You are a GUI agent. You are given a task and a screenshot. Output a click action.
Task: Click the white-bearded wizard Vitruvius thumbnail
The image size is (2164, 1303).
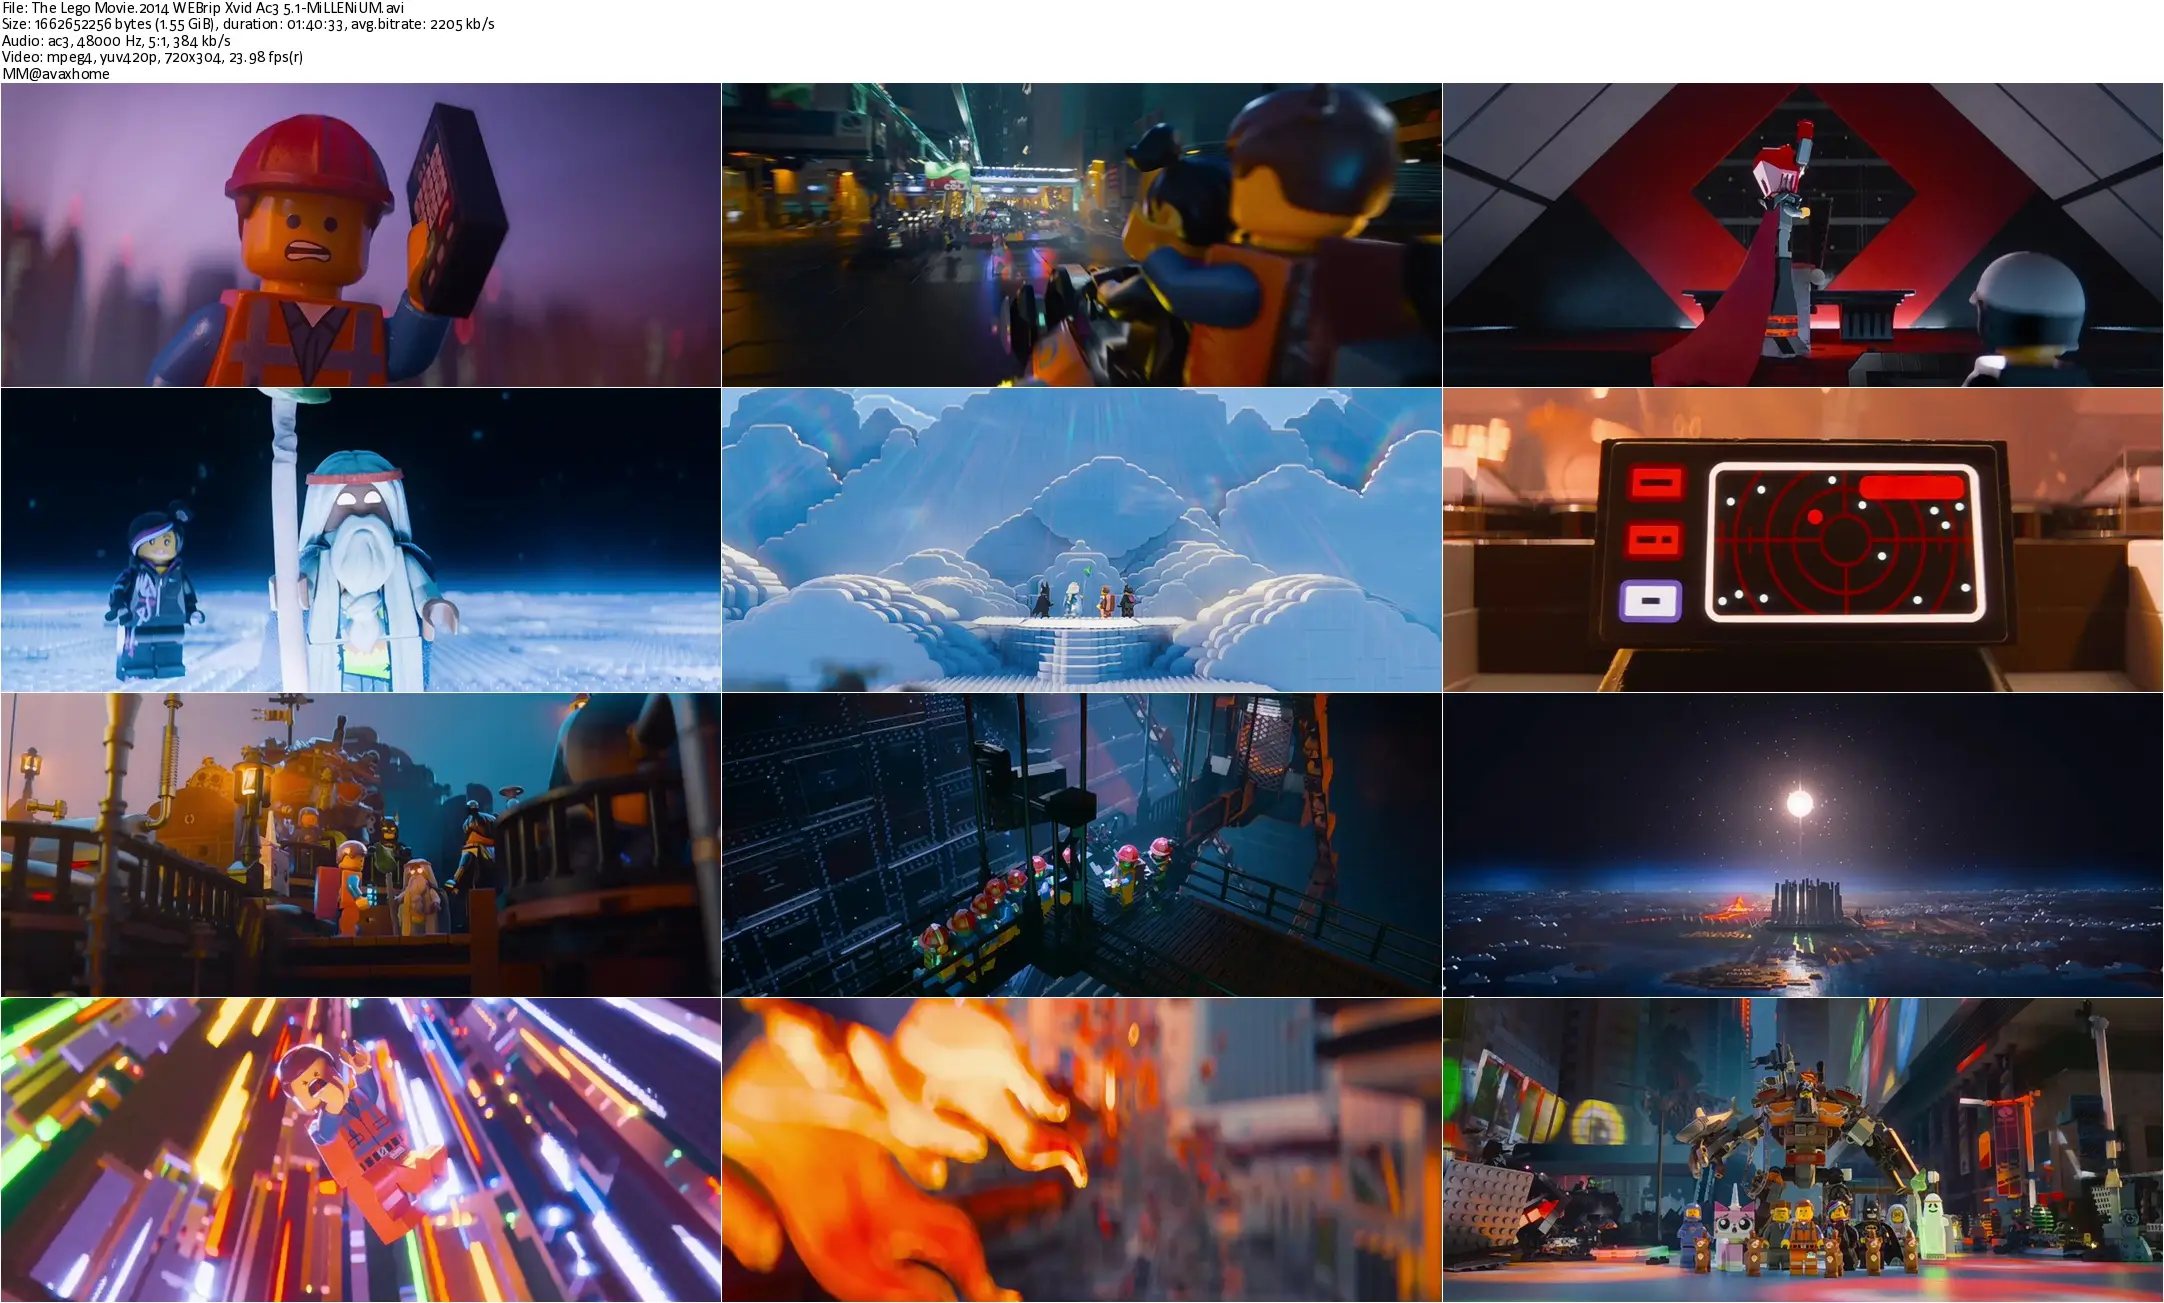(360, 540)
